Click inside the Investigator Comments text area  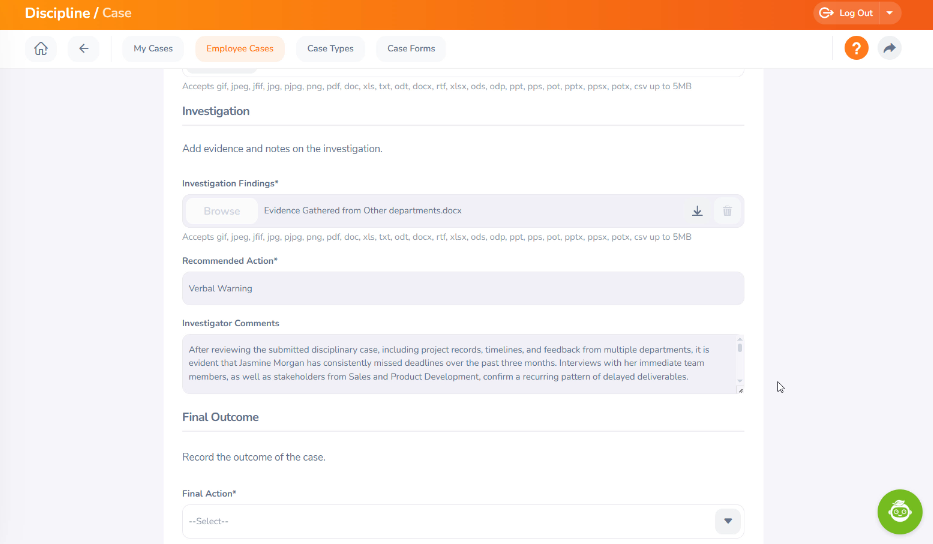point(455,363)
